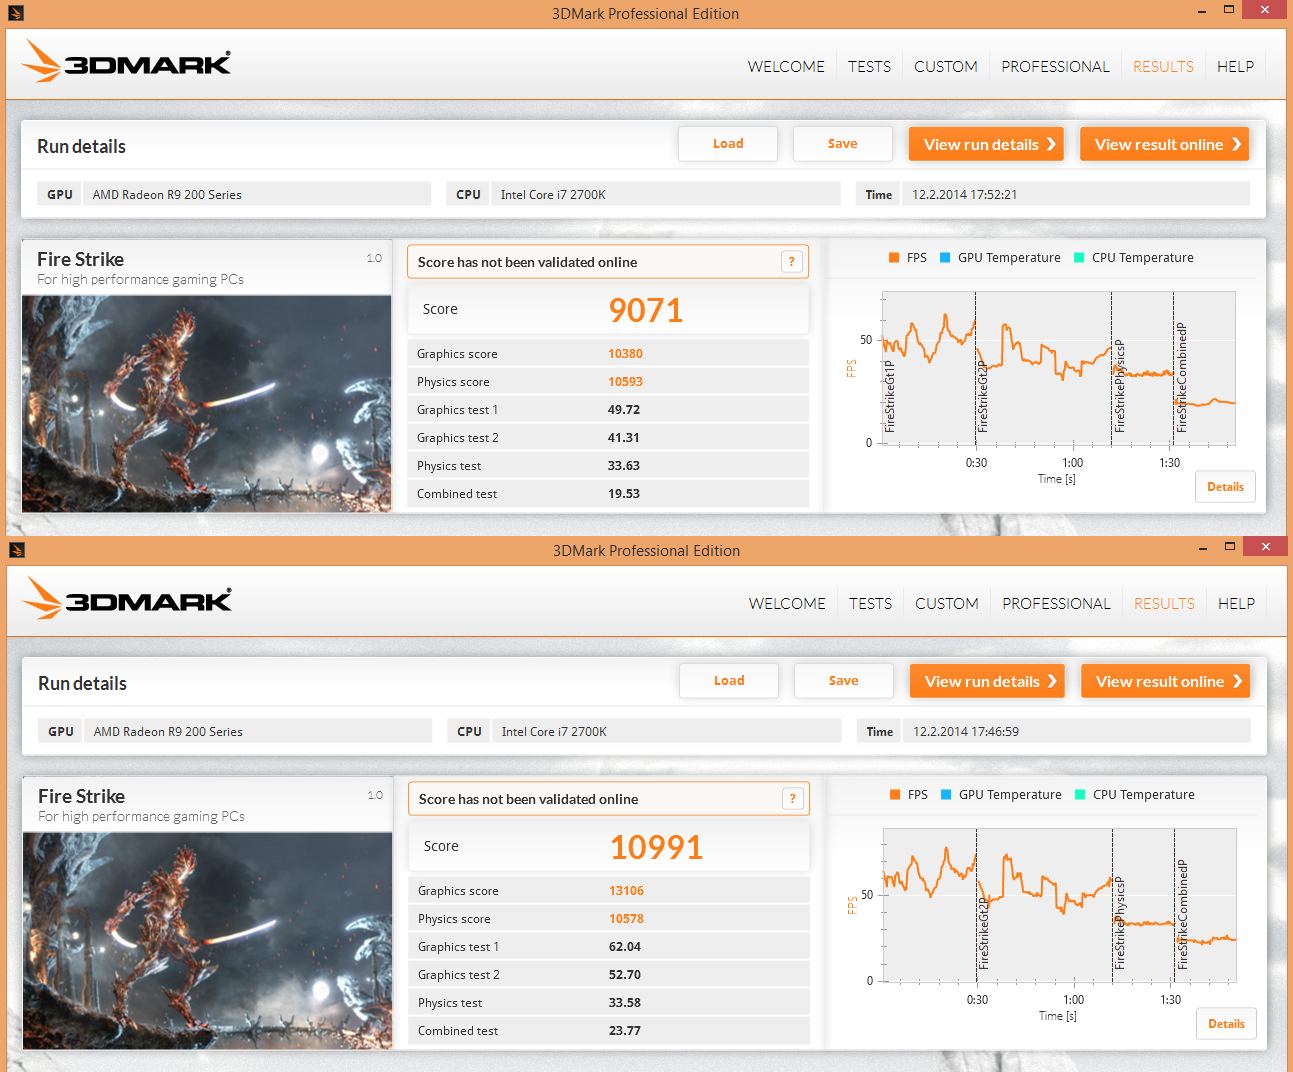Open the WELCOME tab in the bottom window
The image size is (1293, 1072).
pos(787,604)
